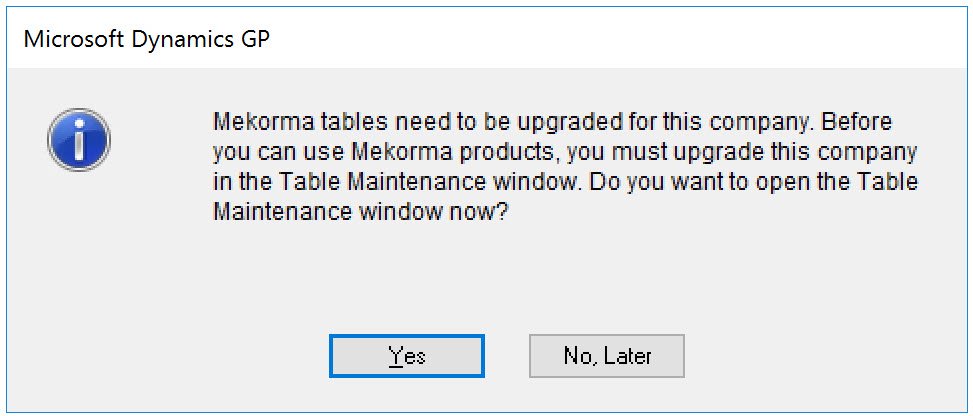Click the blue information icon
The width and height of the screenshot is (973, 416).
[79, 140]
